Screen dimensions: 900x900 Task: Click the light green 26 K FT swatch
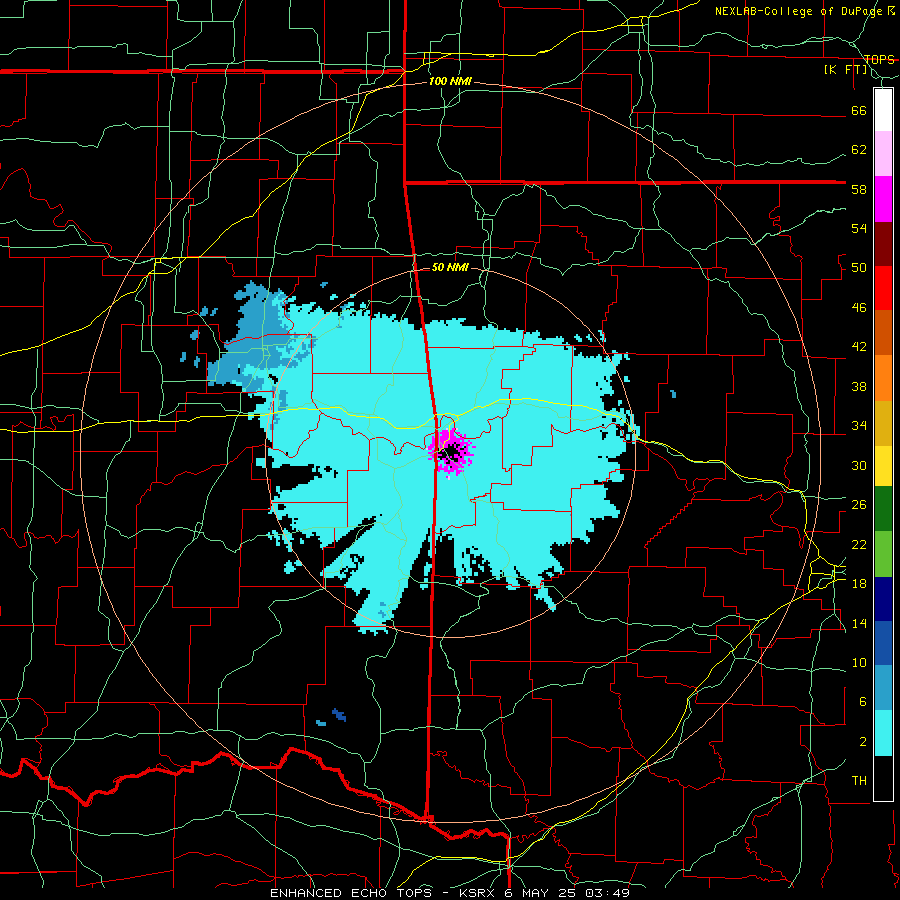tap(883, 554)
